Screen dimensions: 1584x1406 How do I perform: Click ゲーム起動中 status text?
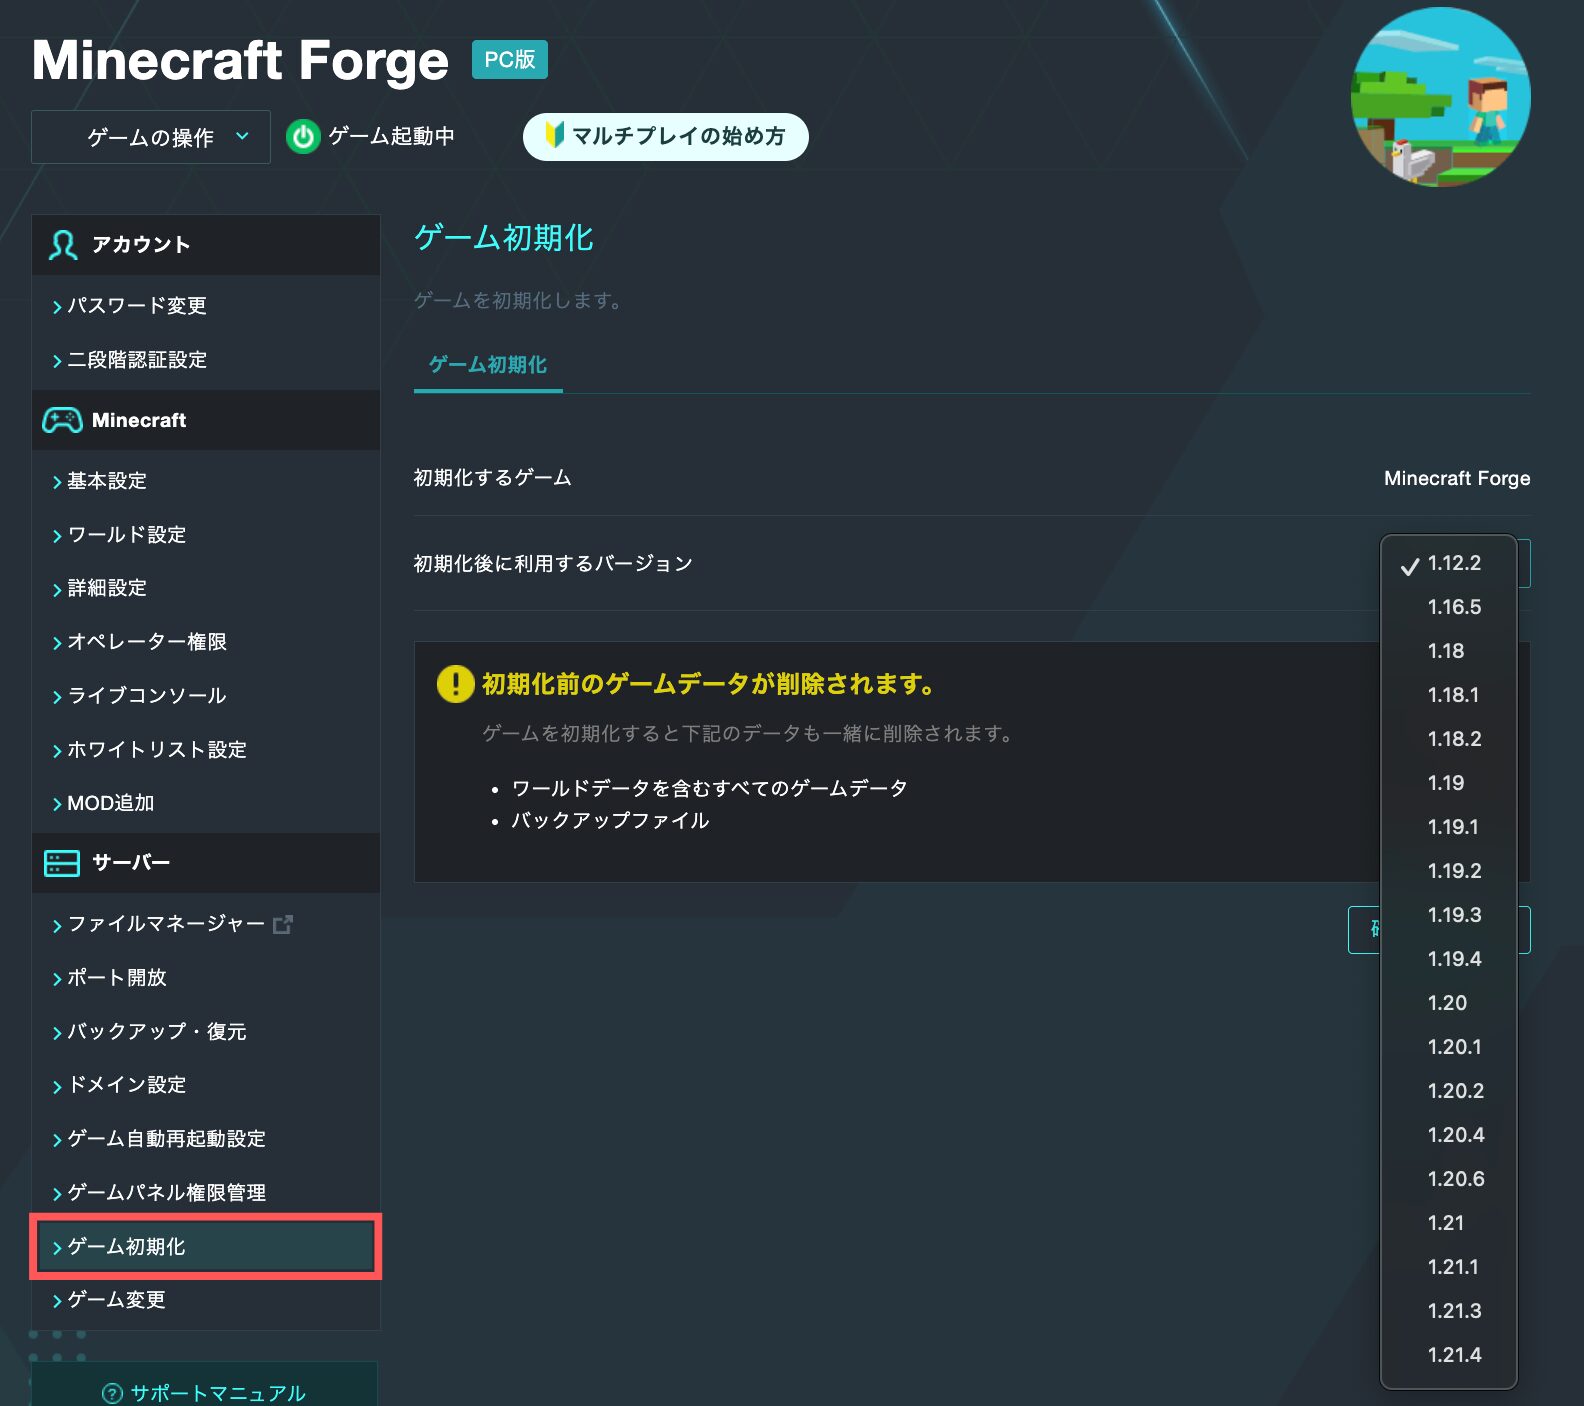[392, 136]
